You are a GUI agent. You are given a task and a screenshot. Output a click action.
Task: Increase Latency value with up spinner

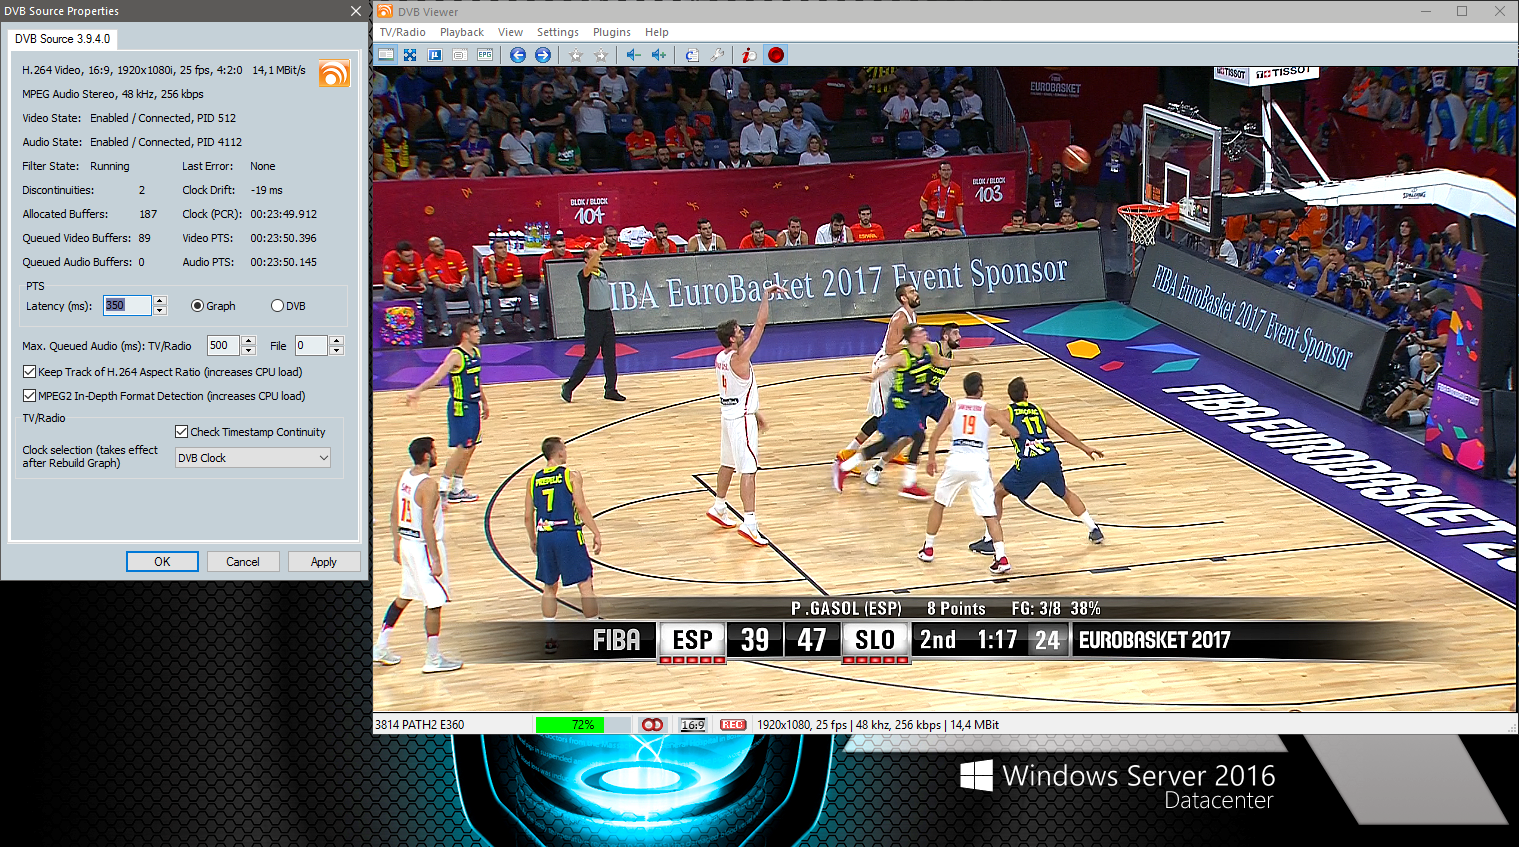click(x=159, y=301)
